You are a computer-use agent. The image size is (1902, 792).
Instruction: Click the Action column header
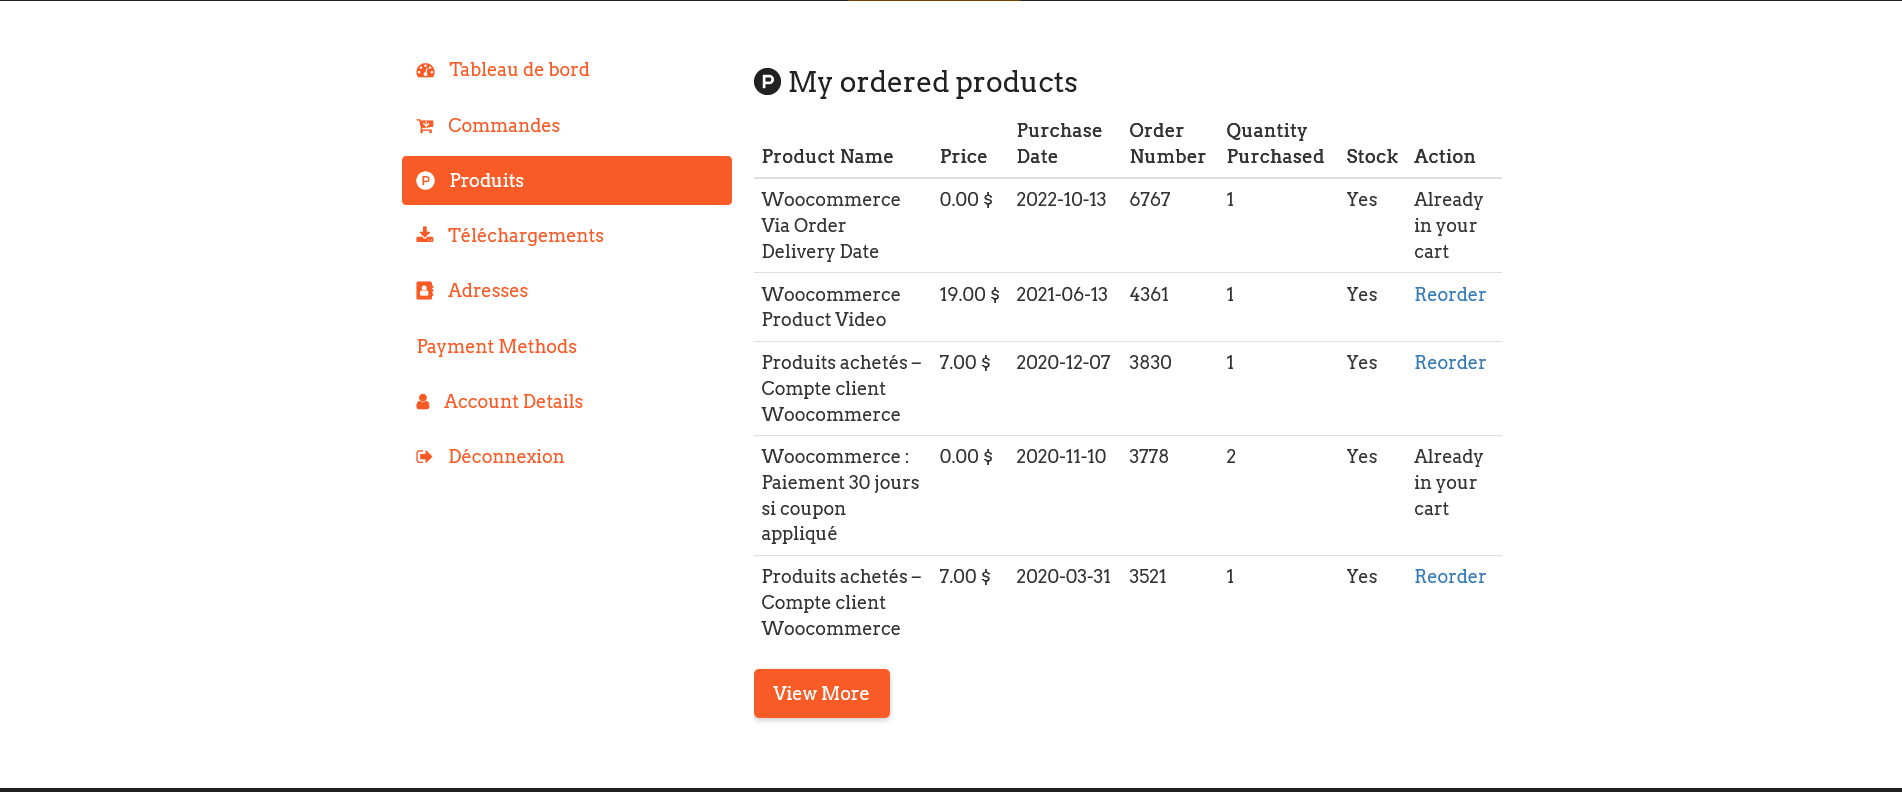(1445, 157)
